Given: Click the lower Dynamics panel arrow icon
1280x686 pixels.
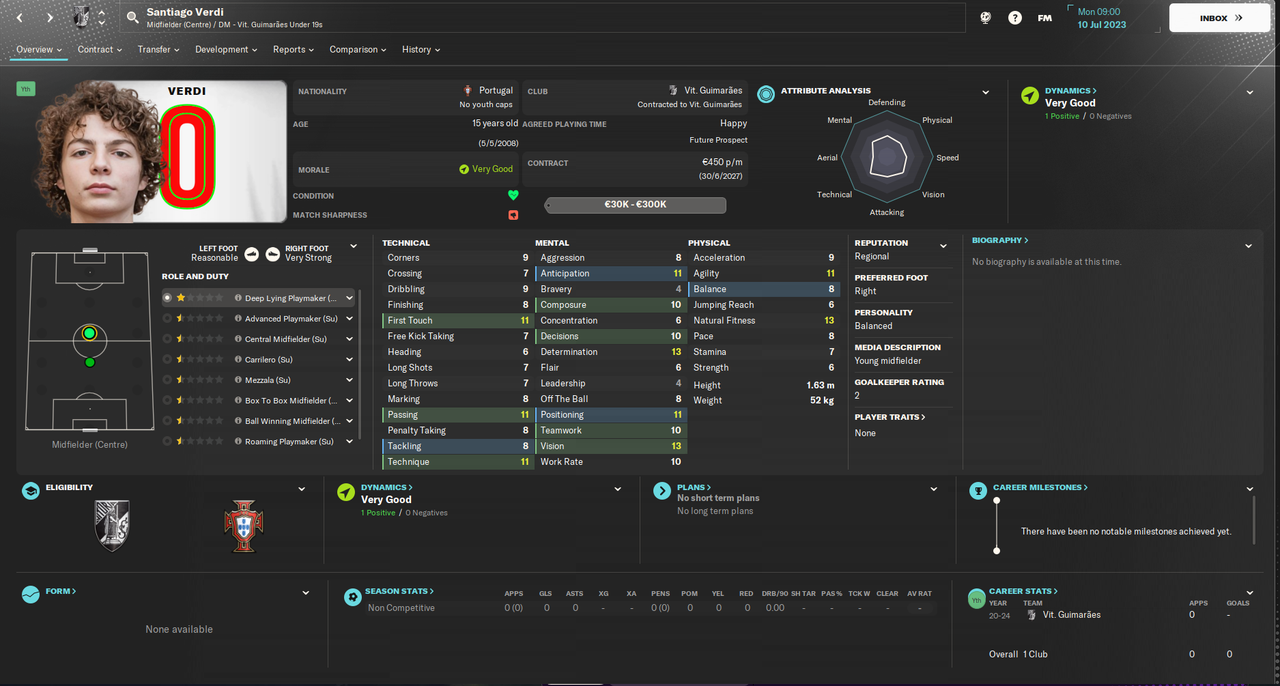Looking at the screenshot, I should [x=345, y=492].
